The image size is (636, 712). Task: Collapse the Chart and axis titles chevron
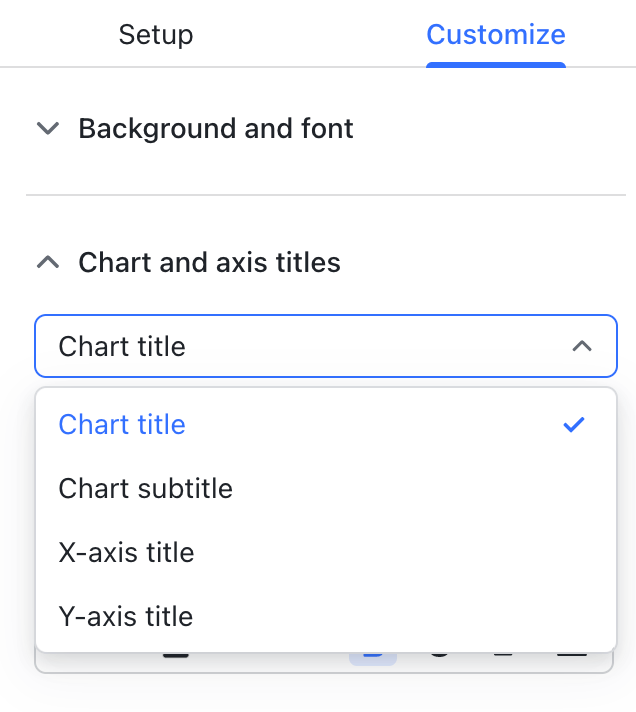pyautogui.click(x=48, y=263)
